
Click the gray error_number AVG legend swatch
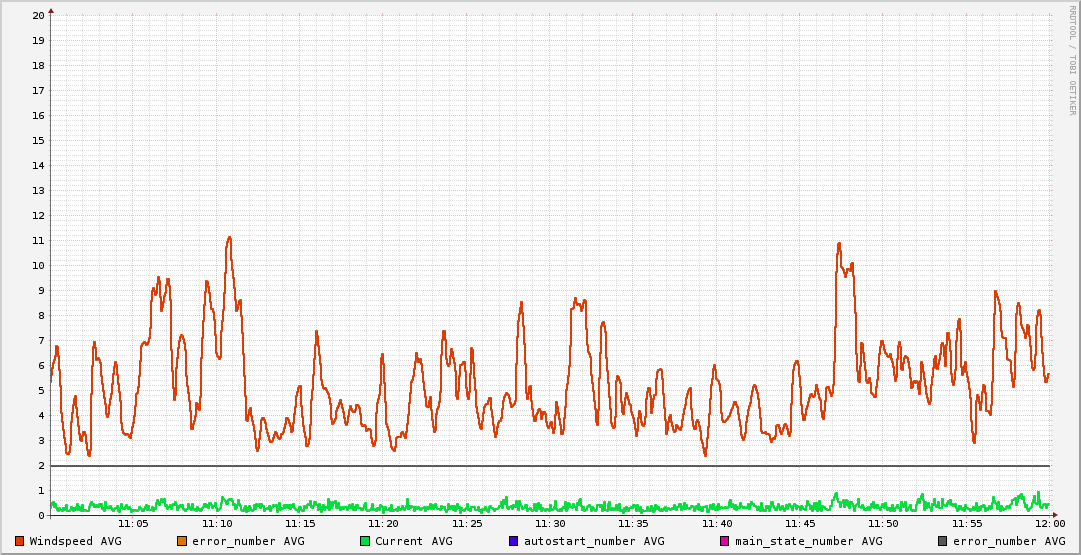pyautogui.click(x=942, y=542)
